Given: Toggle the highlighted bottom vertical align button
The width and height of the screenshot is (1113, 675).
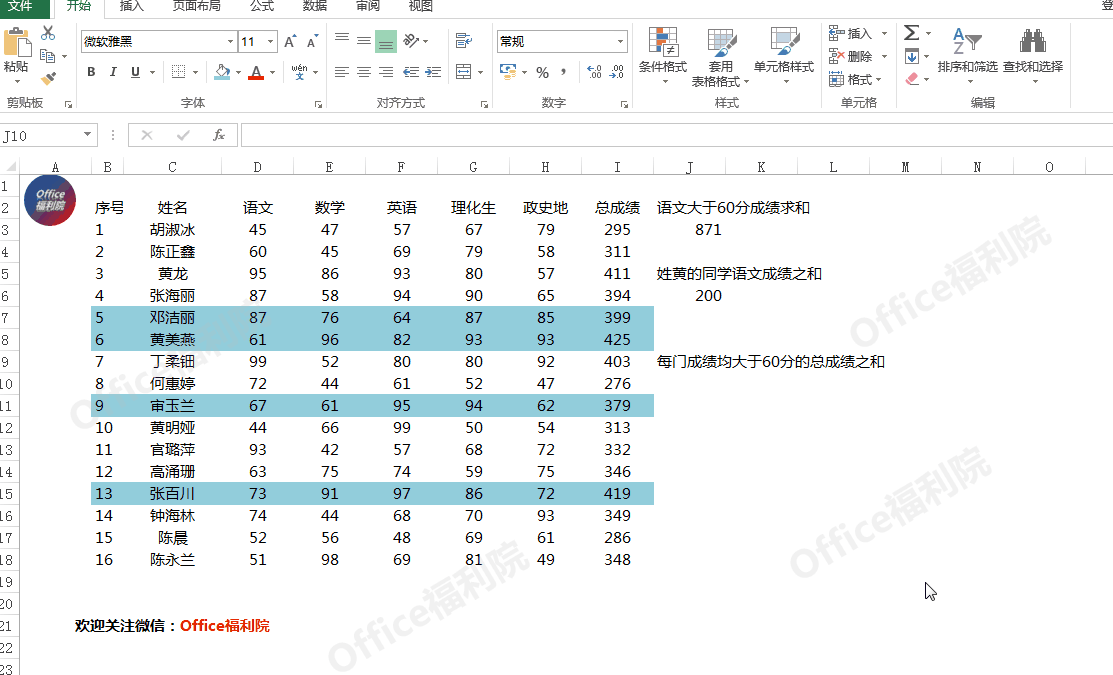Looking at the screenshot, I should pos(385,41).
